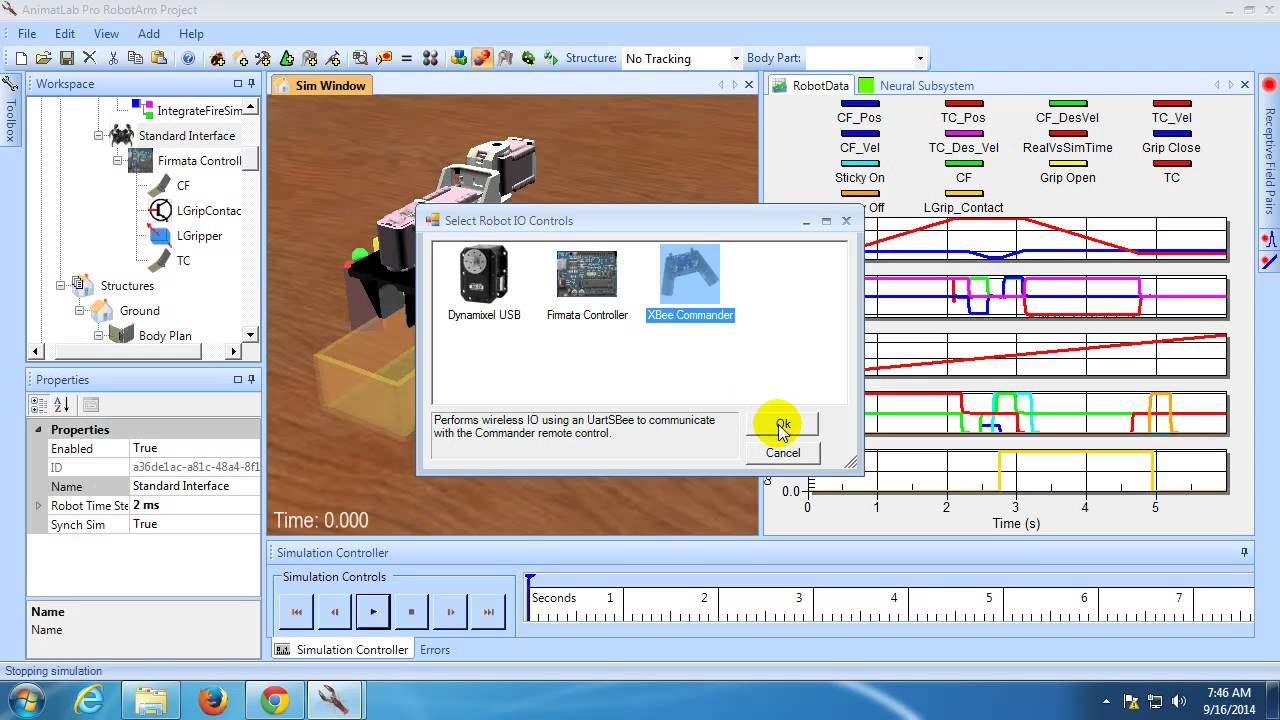Image resolution: width=1280 pixels, height=720 pixels.
Task: Open Google Chrome from the taskbar
Action: click(275, 699)
